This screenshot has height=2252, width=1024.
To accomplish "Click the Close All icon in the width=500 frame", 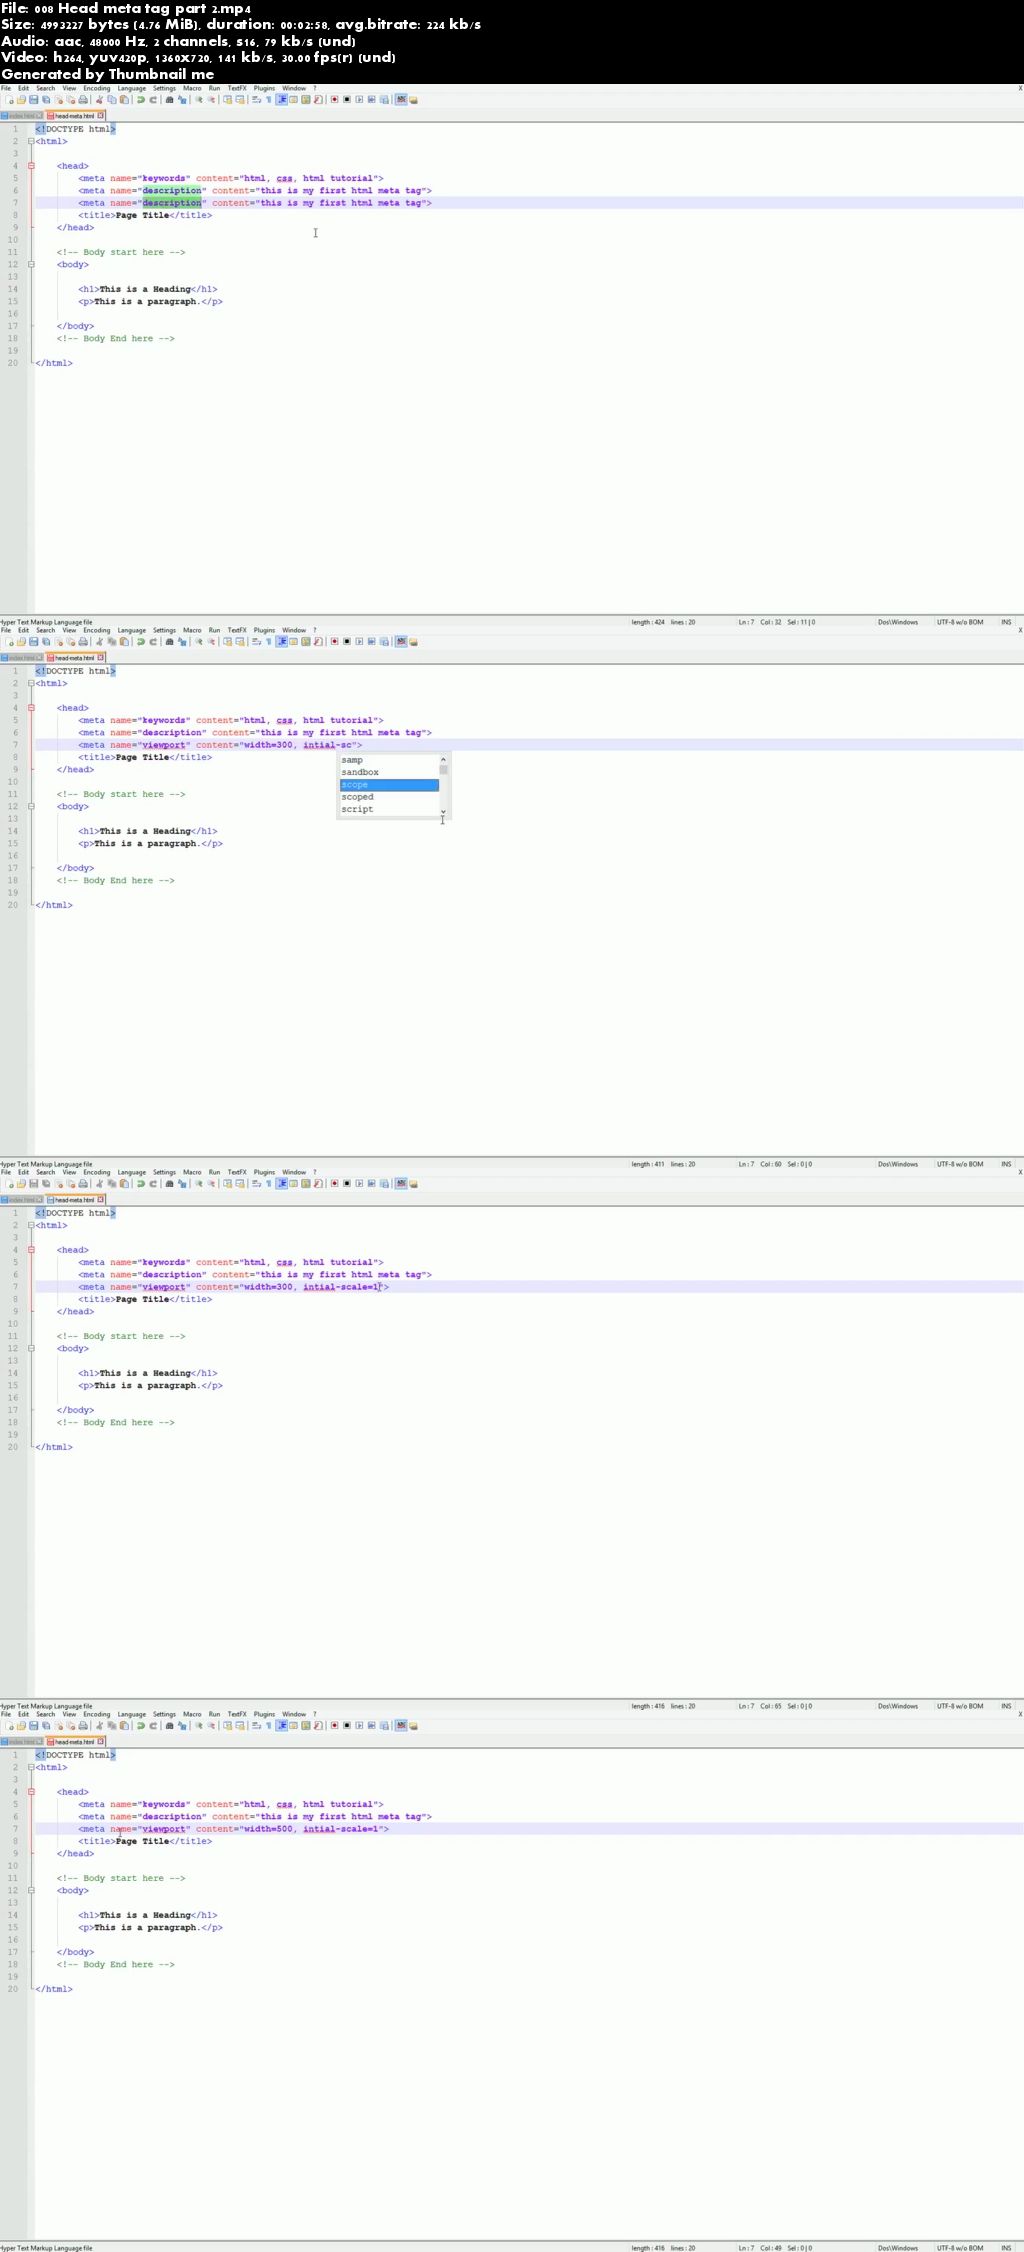I will (70, 1725).
